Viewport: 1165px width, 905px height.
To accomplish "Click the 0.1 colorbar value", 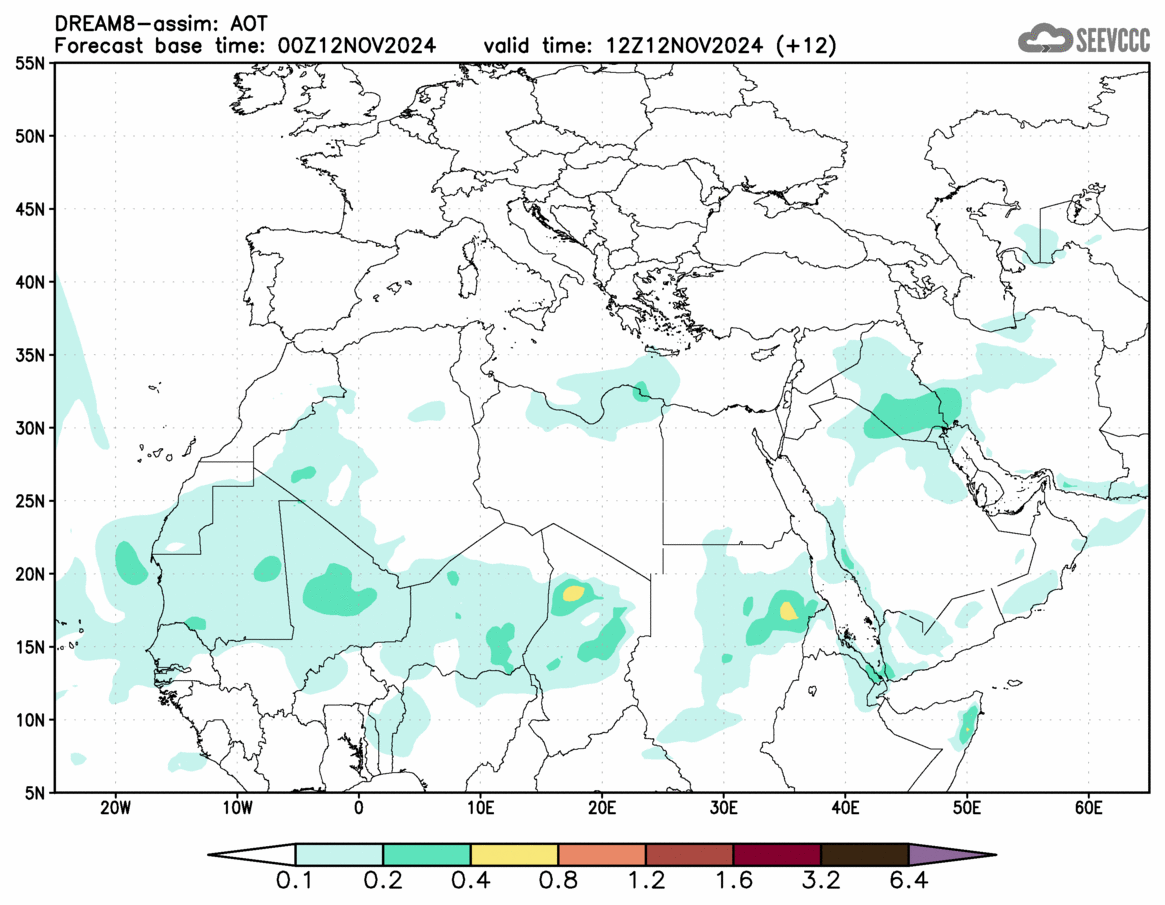I will [294, 881].
